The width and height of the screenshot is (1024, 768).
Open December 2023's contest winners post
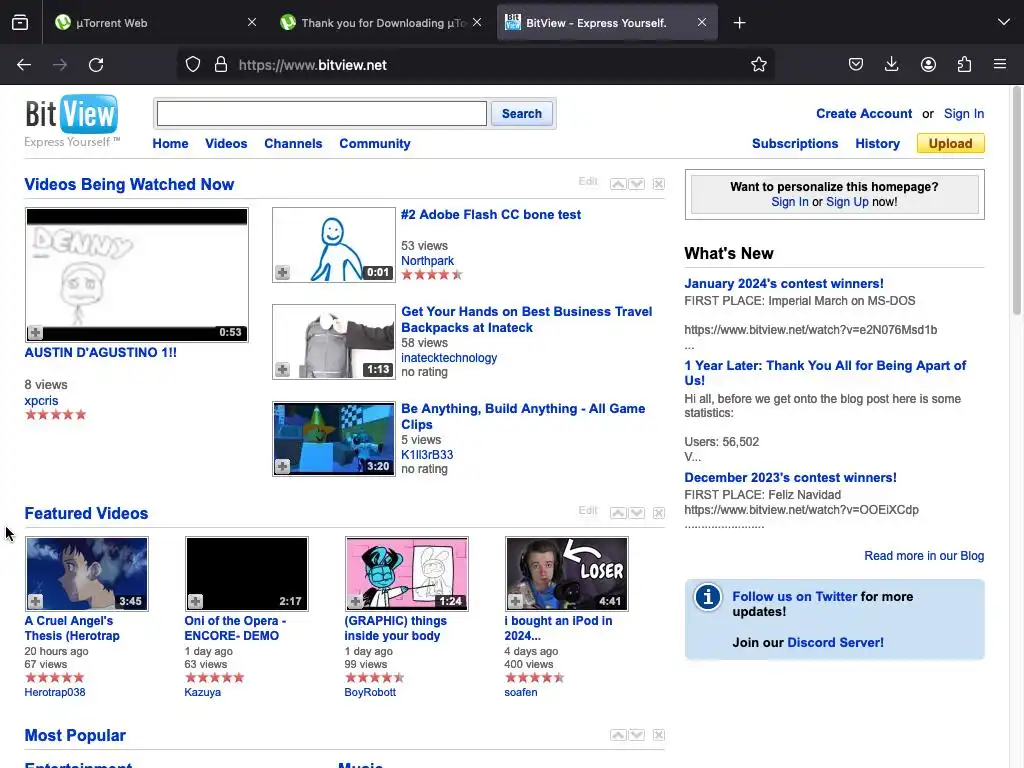pos(790,477)
